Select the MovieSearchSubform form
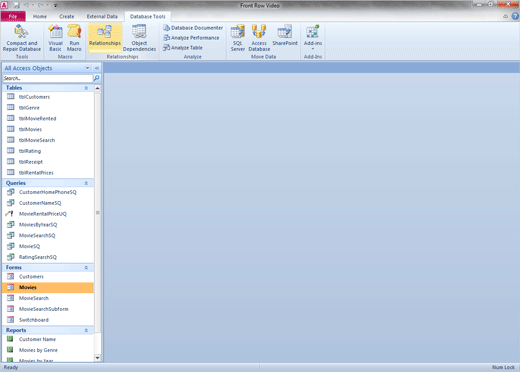This screenshot has height=372, width=520. coord(48,309)
